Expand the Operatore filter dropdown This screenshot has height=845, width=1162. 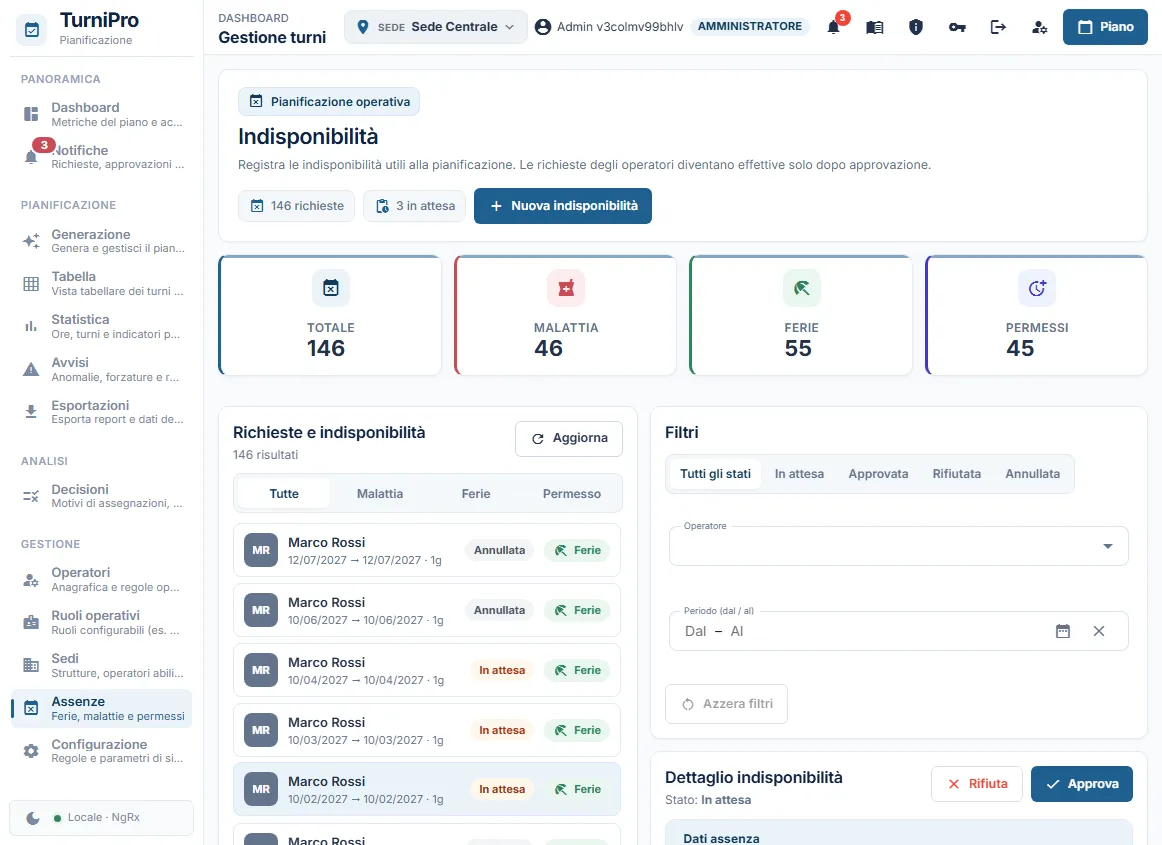[x=898, y=546]
